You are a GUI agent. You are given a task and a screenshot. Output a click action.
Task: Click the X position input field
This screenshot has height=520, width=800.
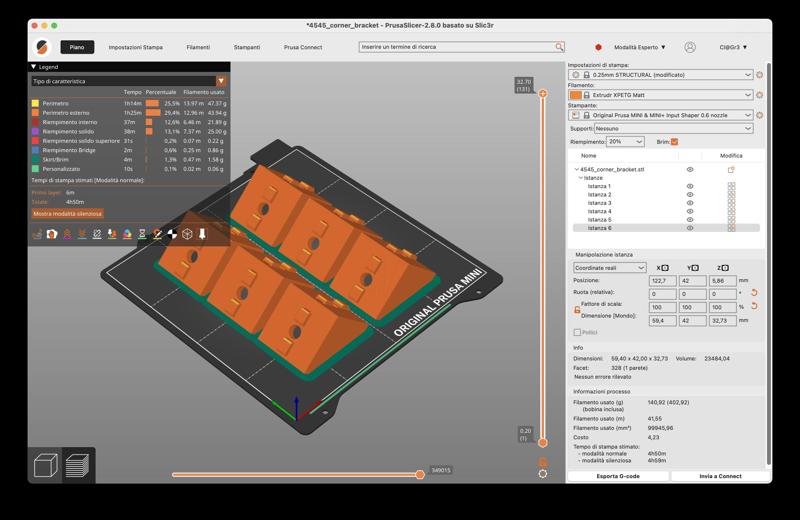[662, 281]
